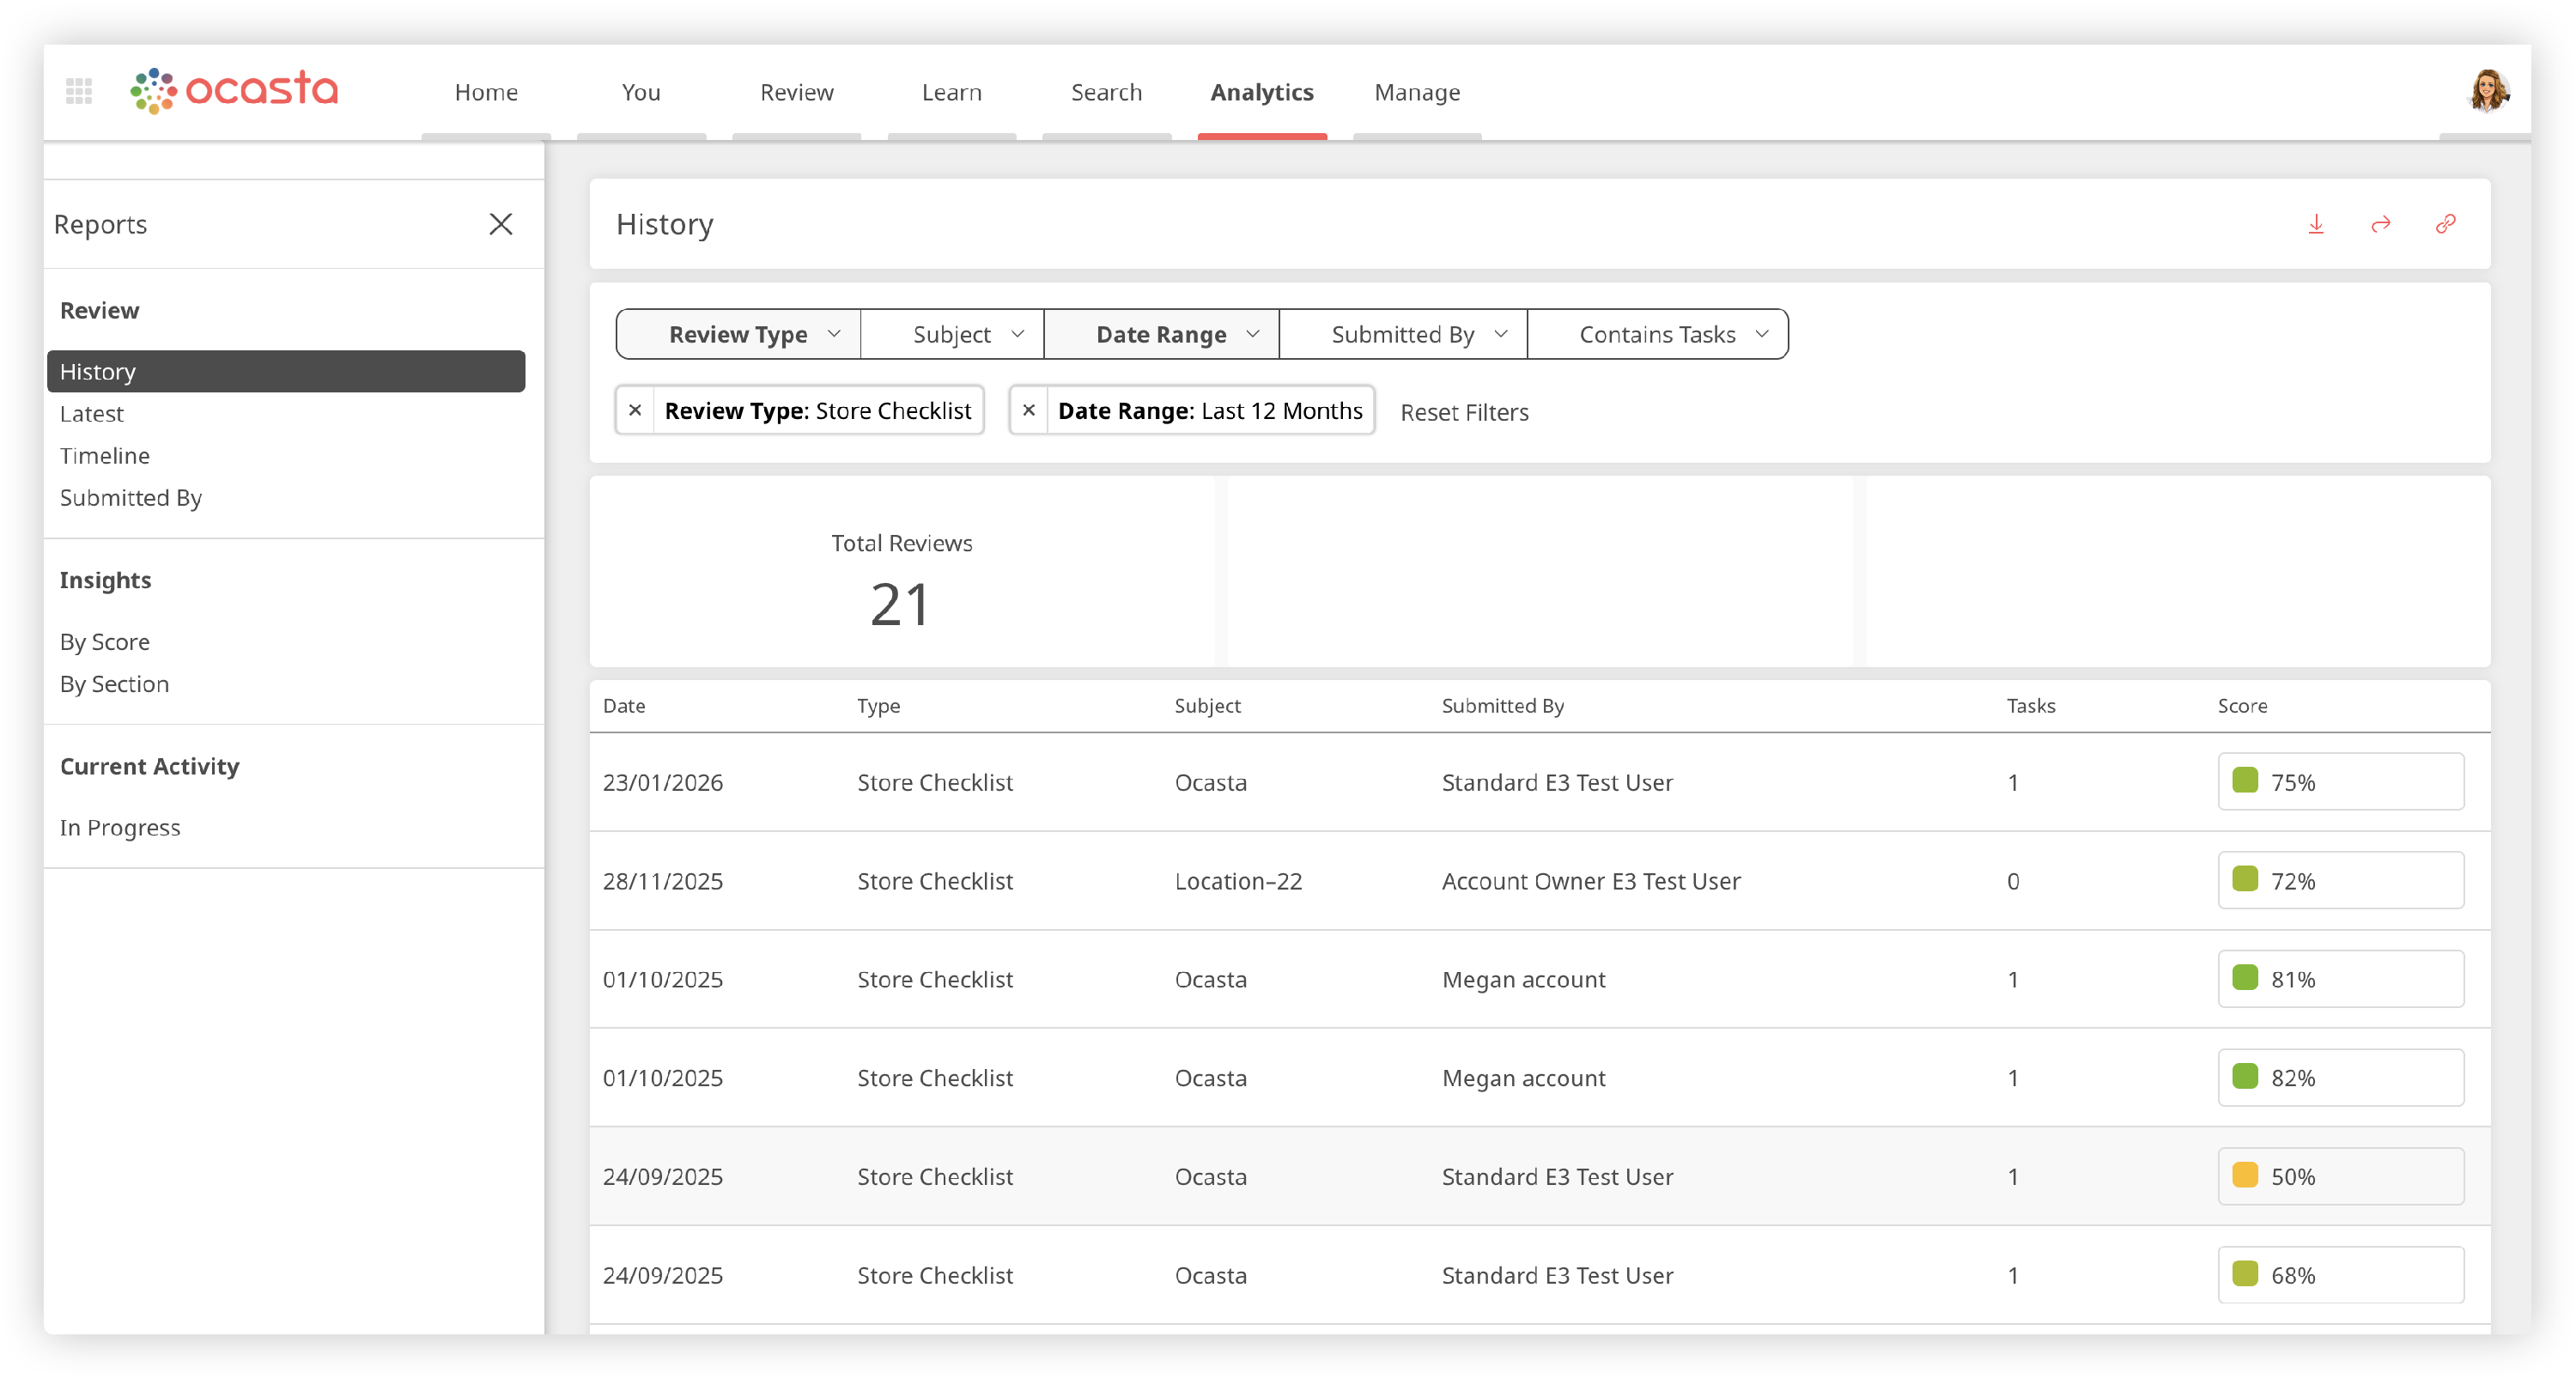
Task: Click the share arrow icon
Action: click(2380, 224)
